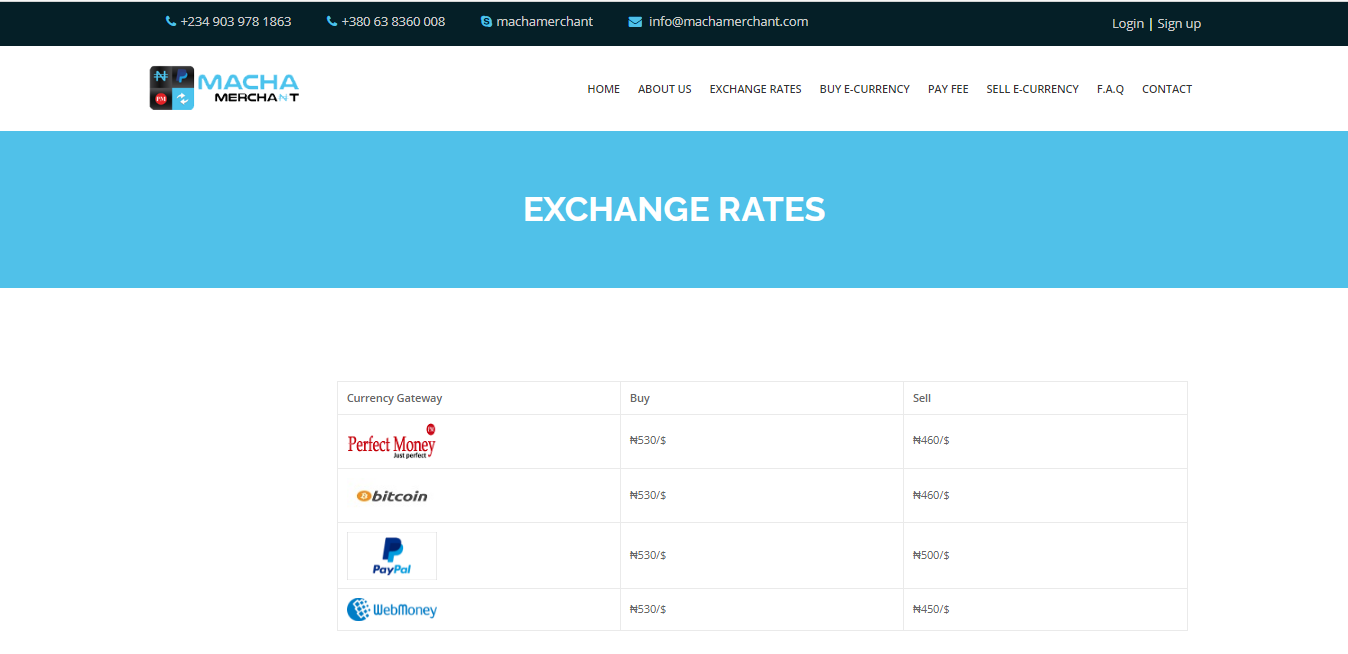This screenshot has width=1348, height=654.
Task: Click the email envelope icon
Action: (635, 22)
